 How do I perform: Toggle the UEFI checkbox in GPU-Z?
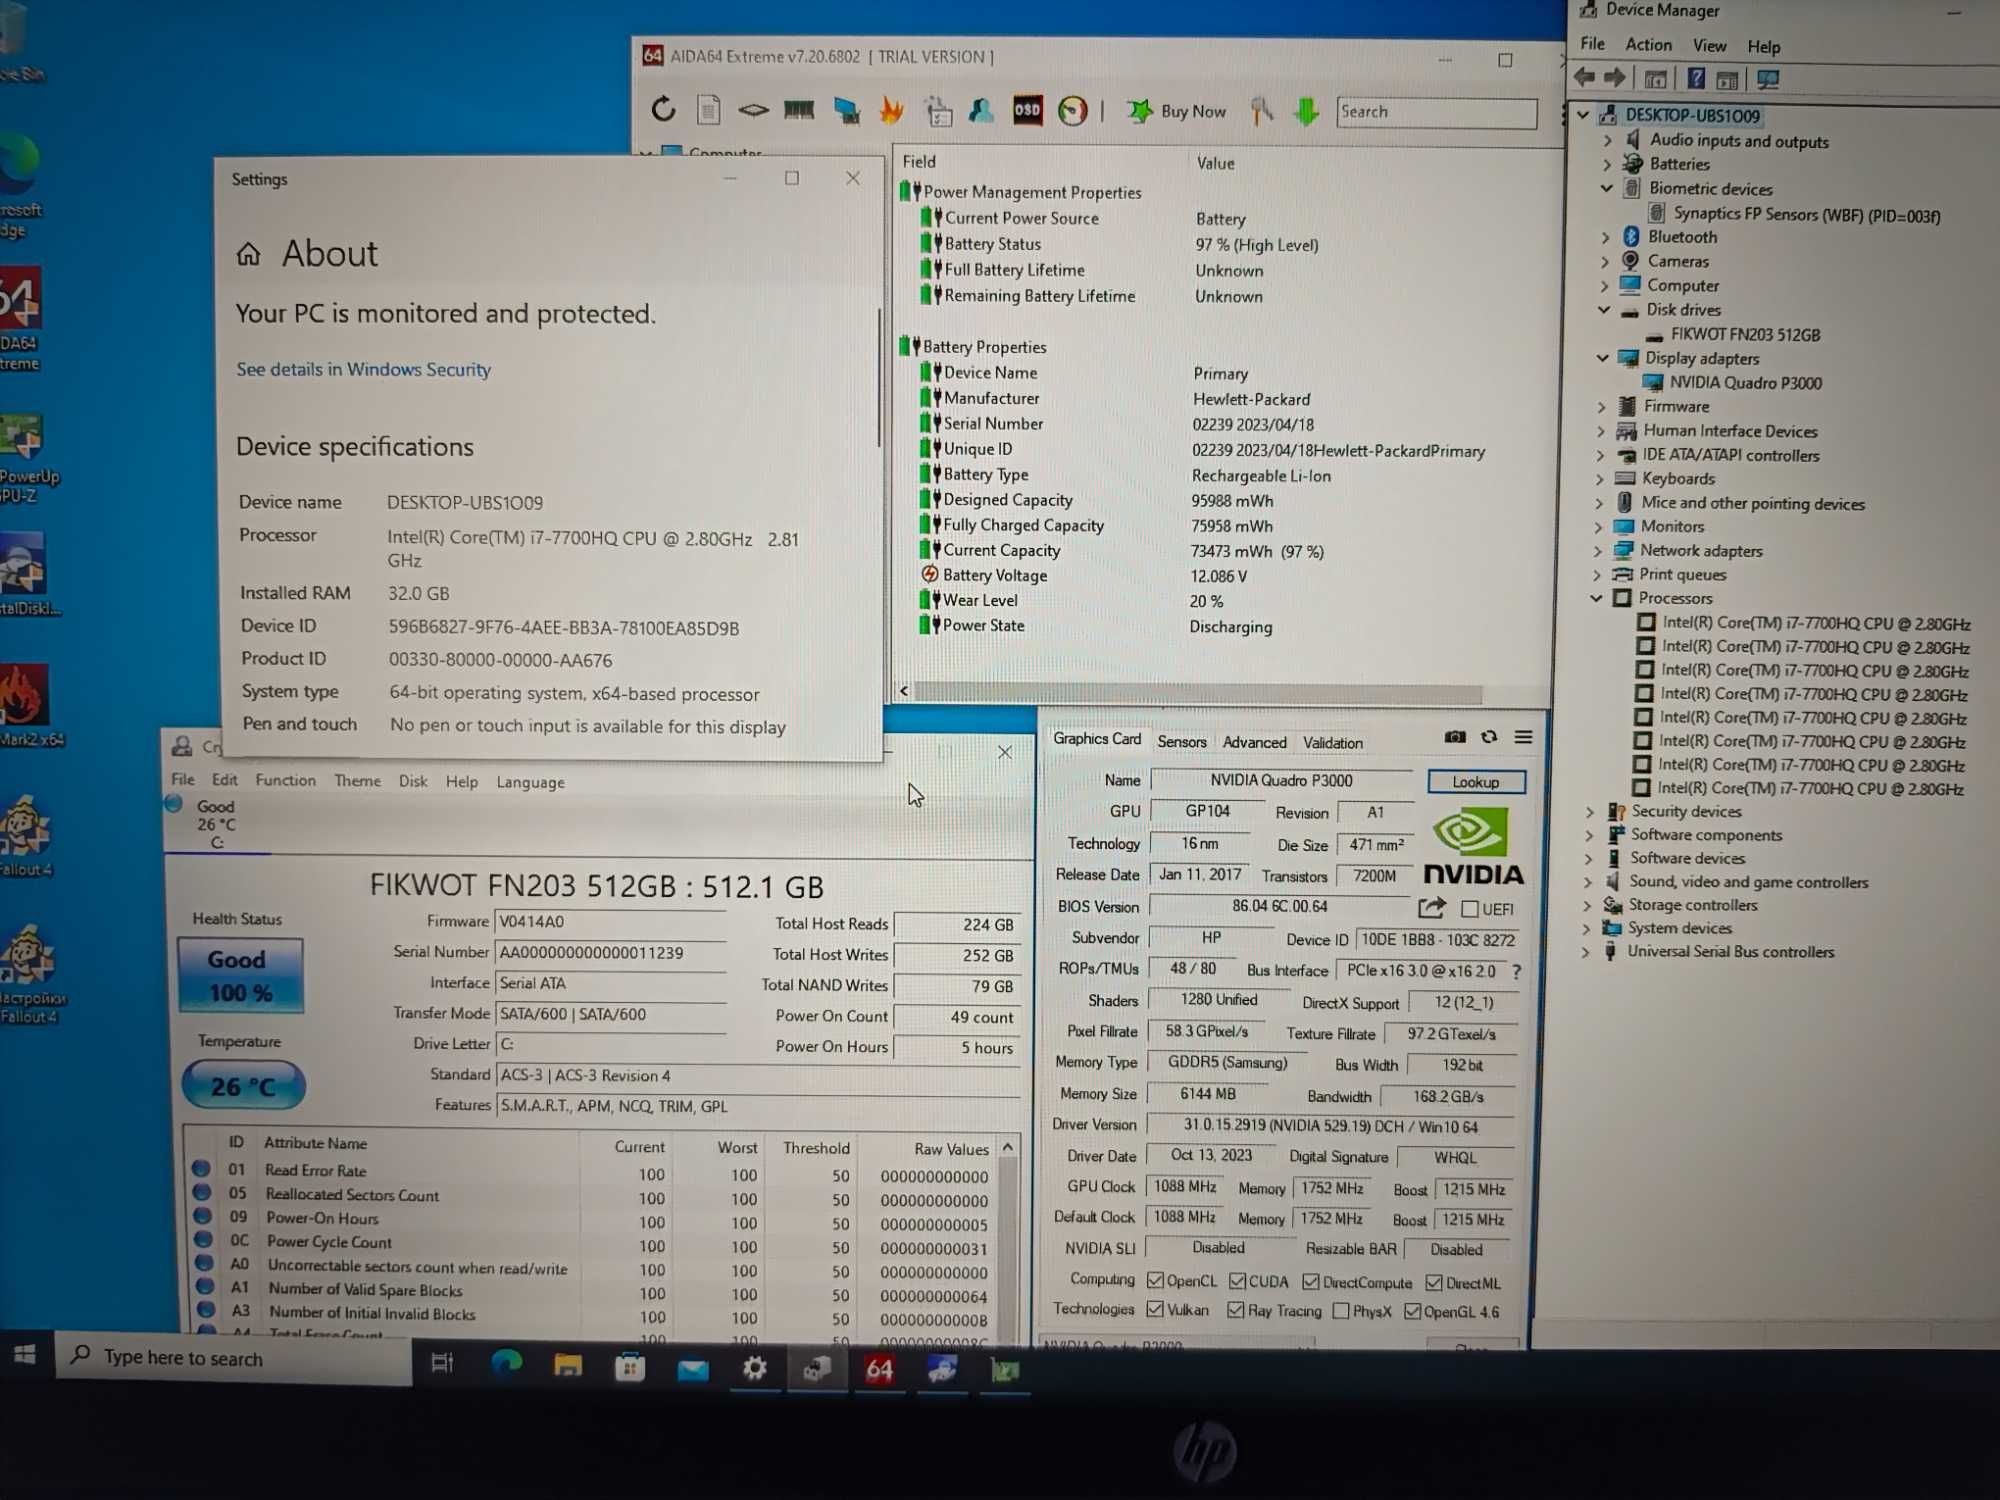coord(1469,909)
